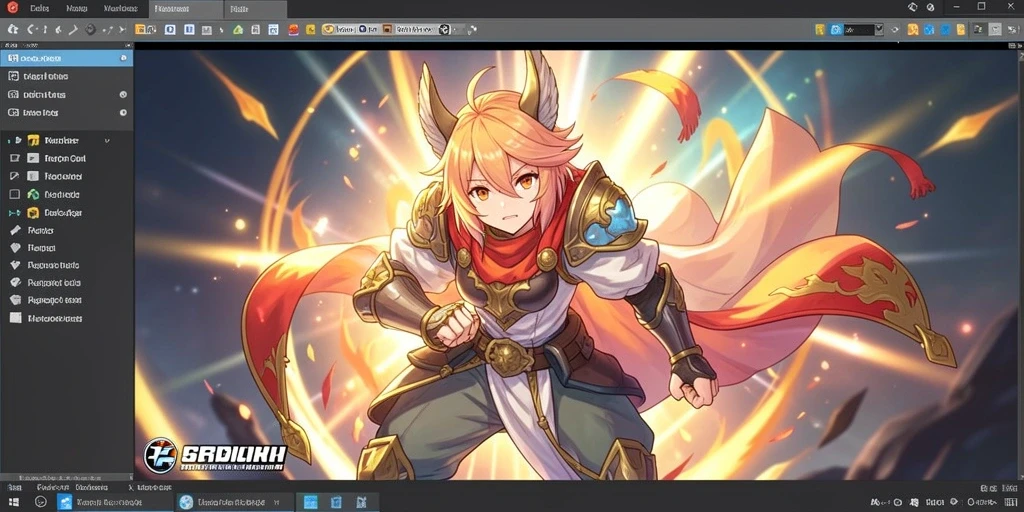
Task: Open the third menu in the title bar
Action: pos(121,8)
